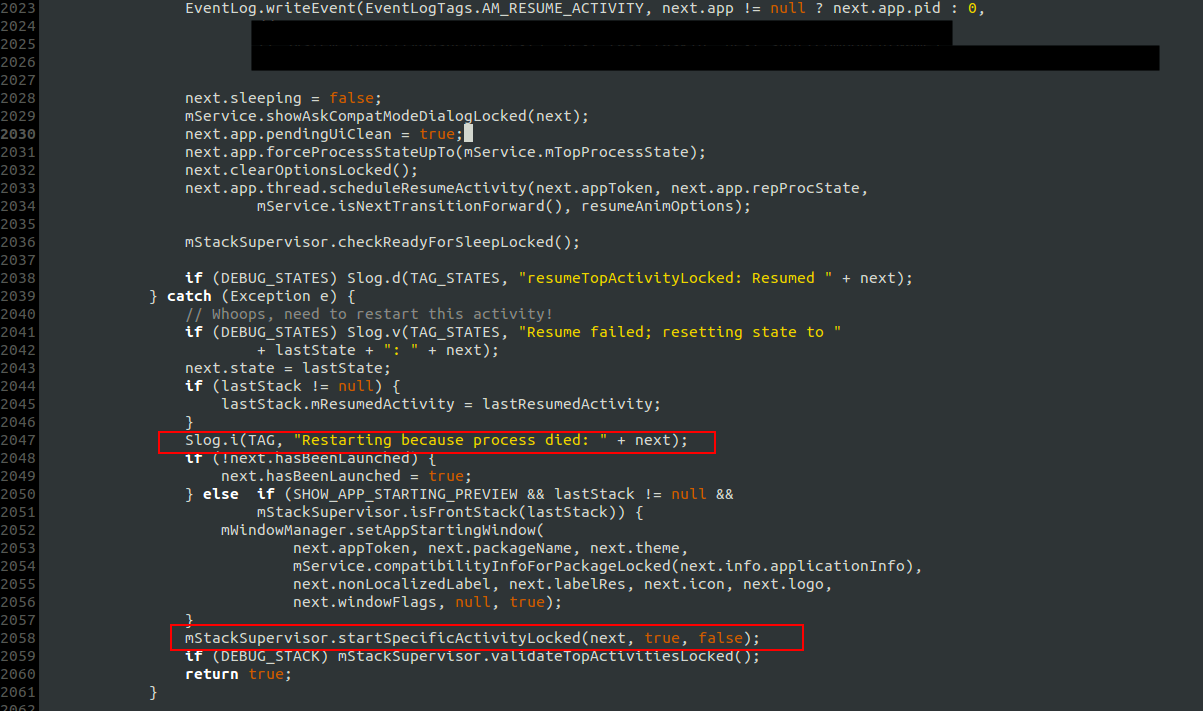Screen dimensions: 1203x711
Task: Click 'next.appToken, next.packageName, next.theme,' line
Action: click(490, 548)
